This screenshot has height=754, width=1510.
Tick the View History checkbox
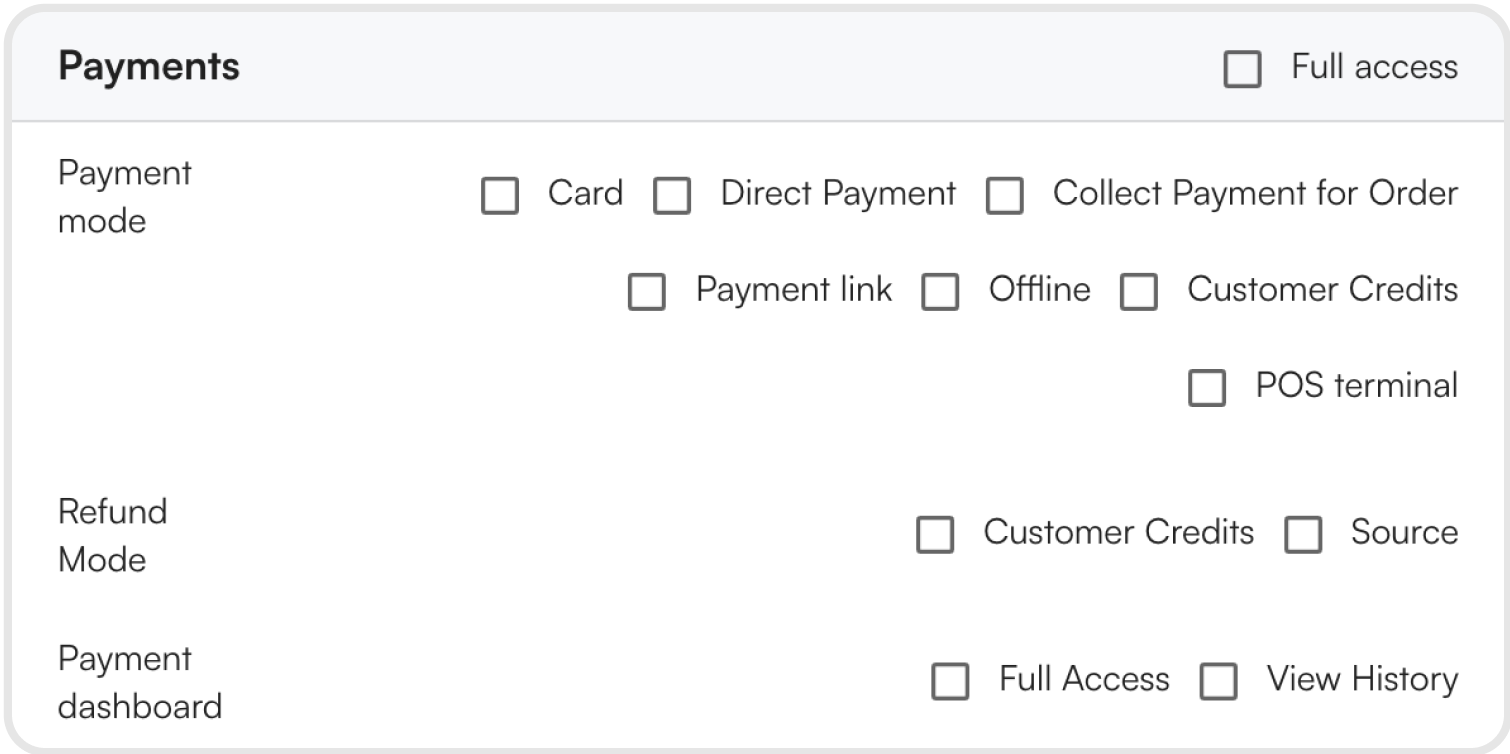1218,682
